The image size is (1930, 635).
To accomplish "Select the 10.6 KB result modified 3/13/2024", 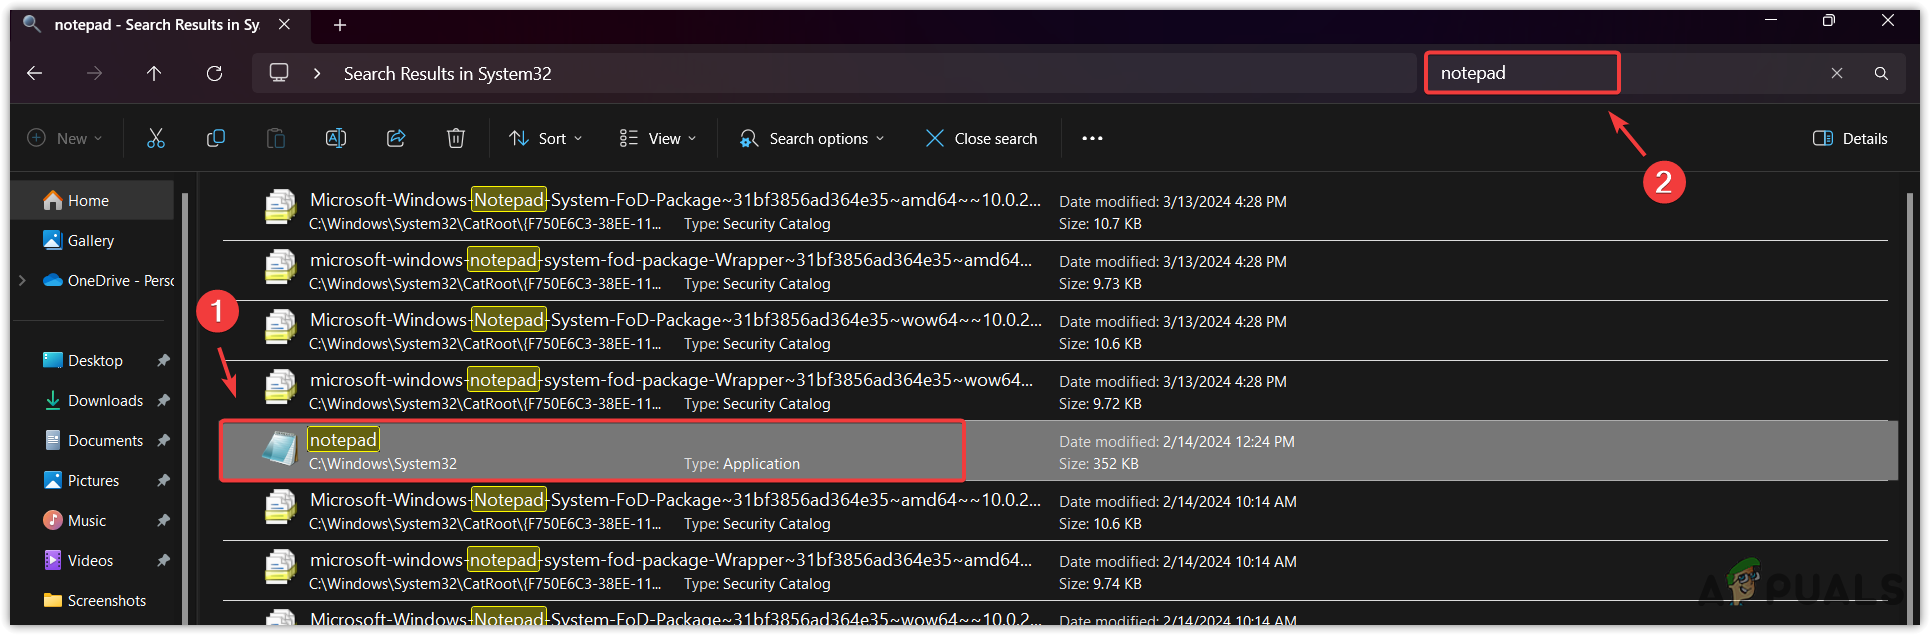I will [x=1055, y=331].
